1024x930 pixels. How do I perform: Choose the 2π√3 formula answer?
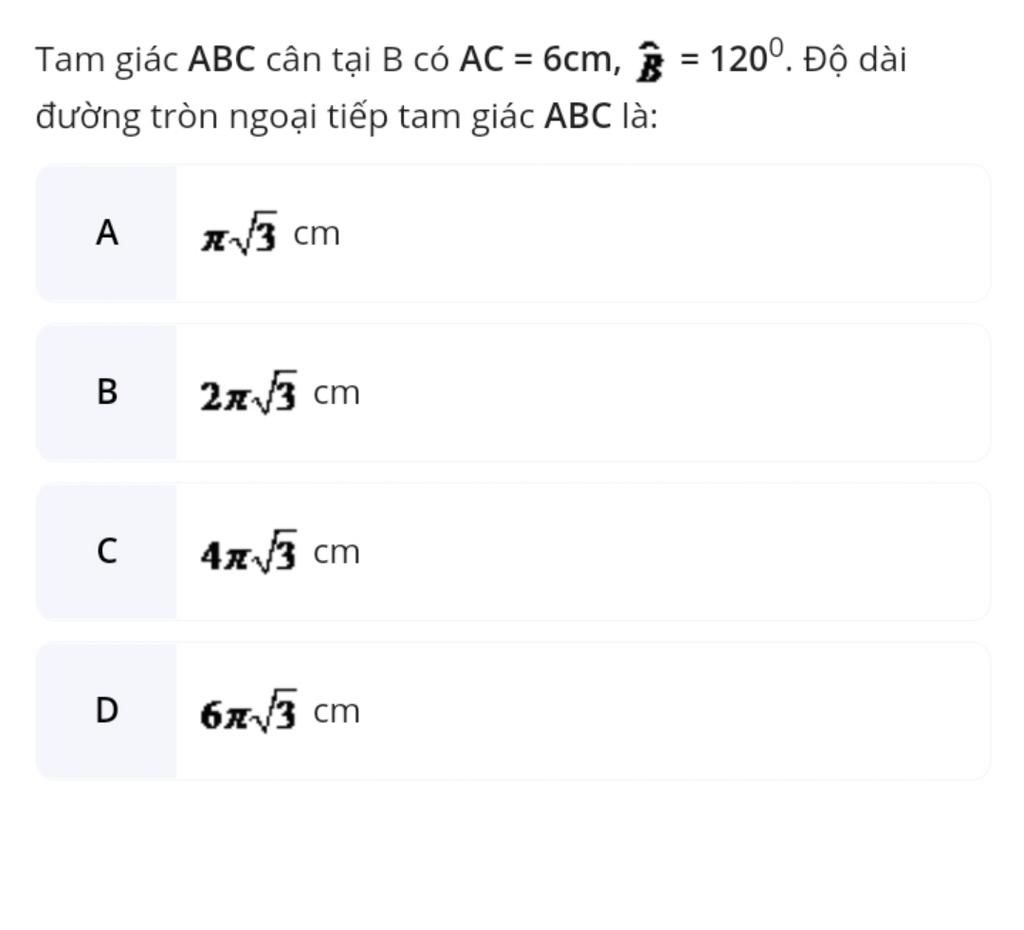point(249,393)
